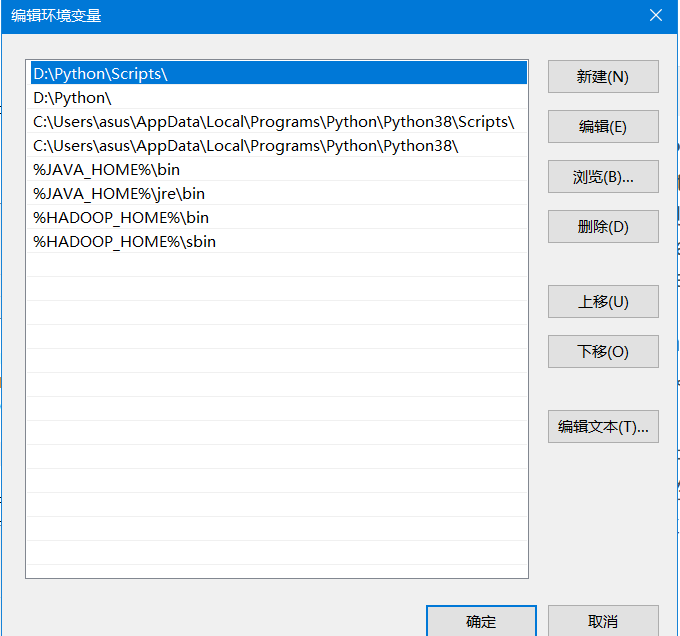Select the %HADOOP_HOME%\sbin entry
Viewport: 680px width, 636px height.
click(x=279, y=241)
